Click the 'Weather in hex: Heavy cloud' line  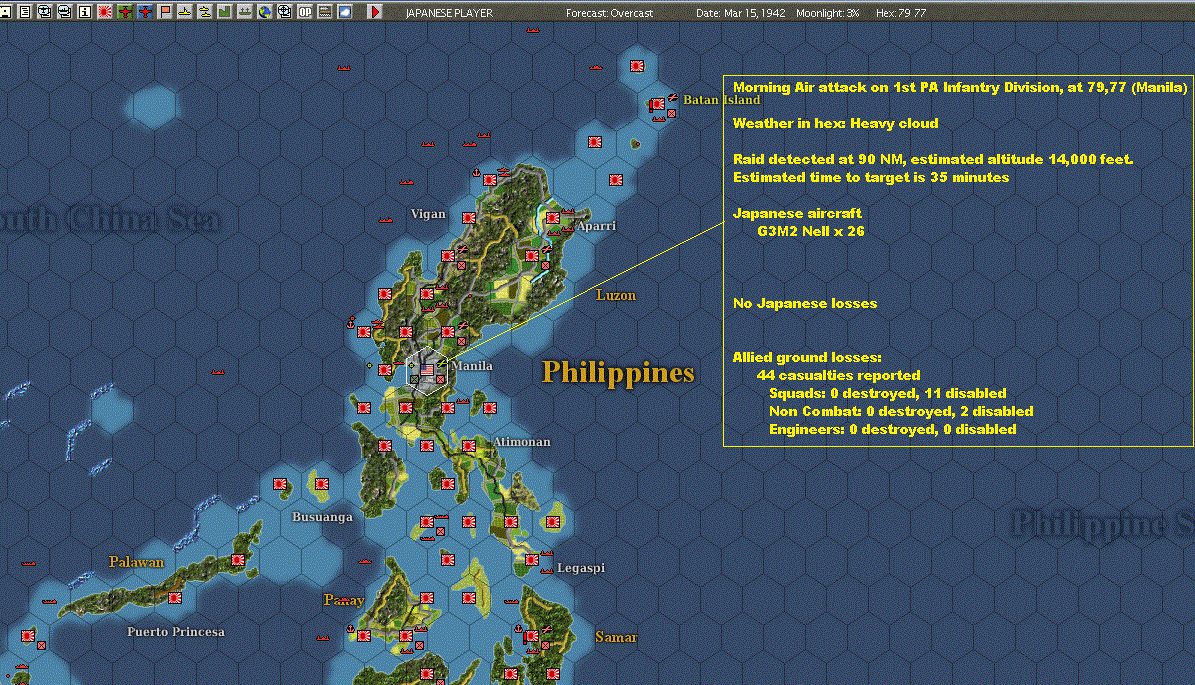click(835, 123)
